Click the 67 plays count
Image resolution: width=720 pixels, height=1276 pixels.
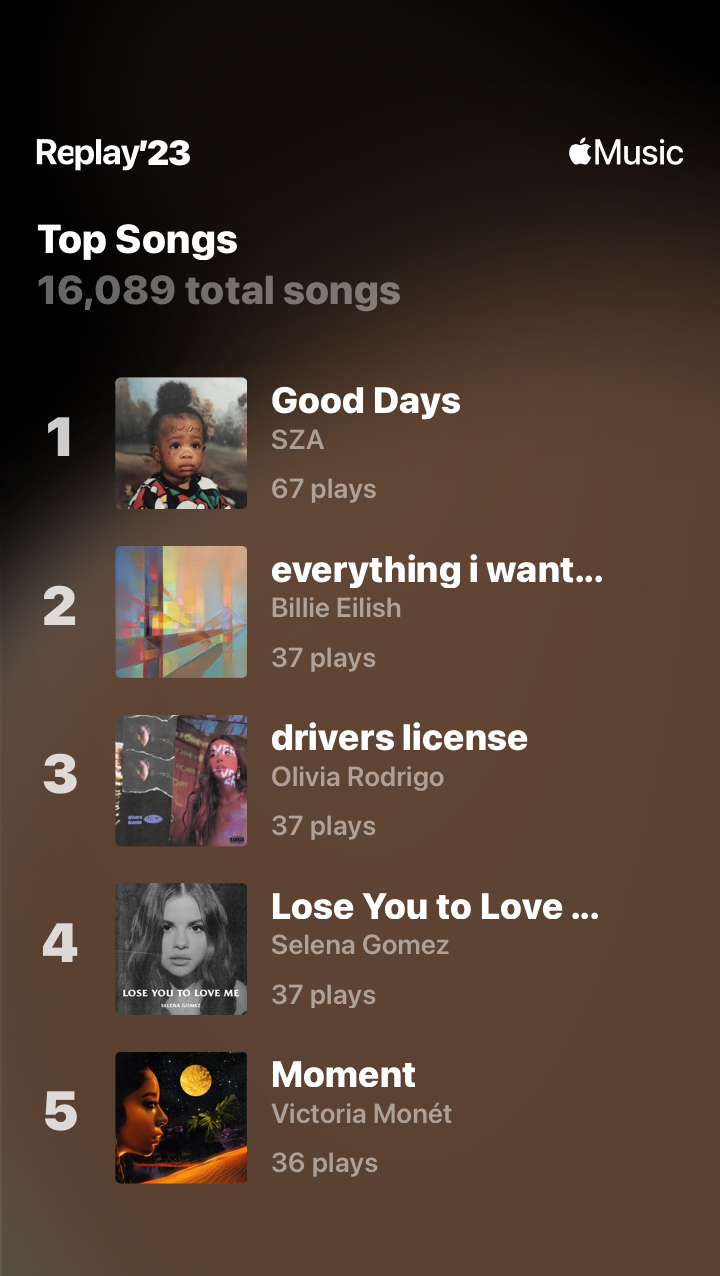tap(324, 489)
